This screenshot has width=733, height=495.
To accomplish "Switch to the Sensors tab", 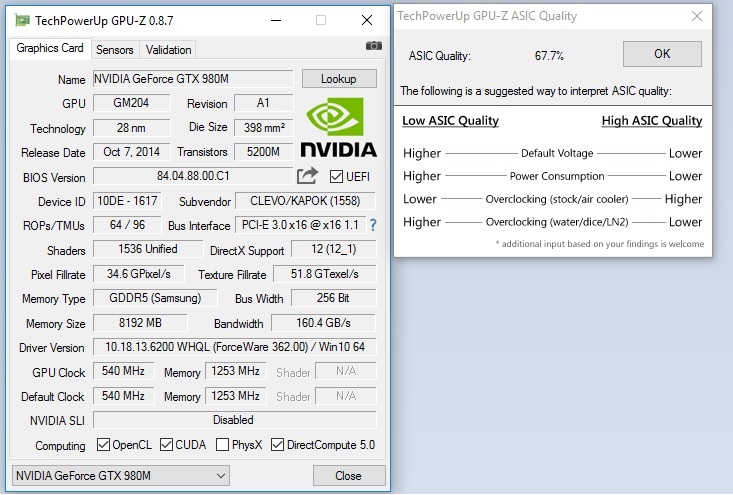I will point(115,50).
